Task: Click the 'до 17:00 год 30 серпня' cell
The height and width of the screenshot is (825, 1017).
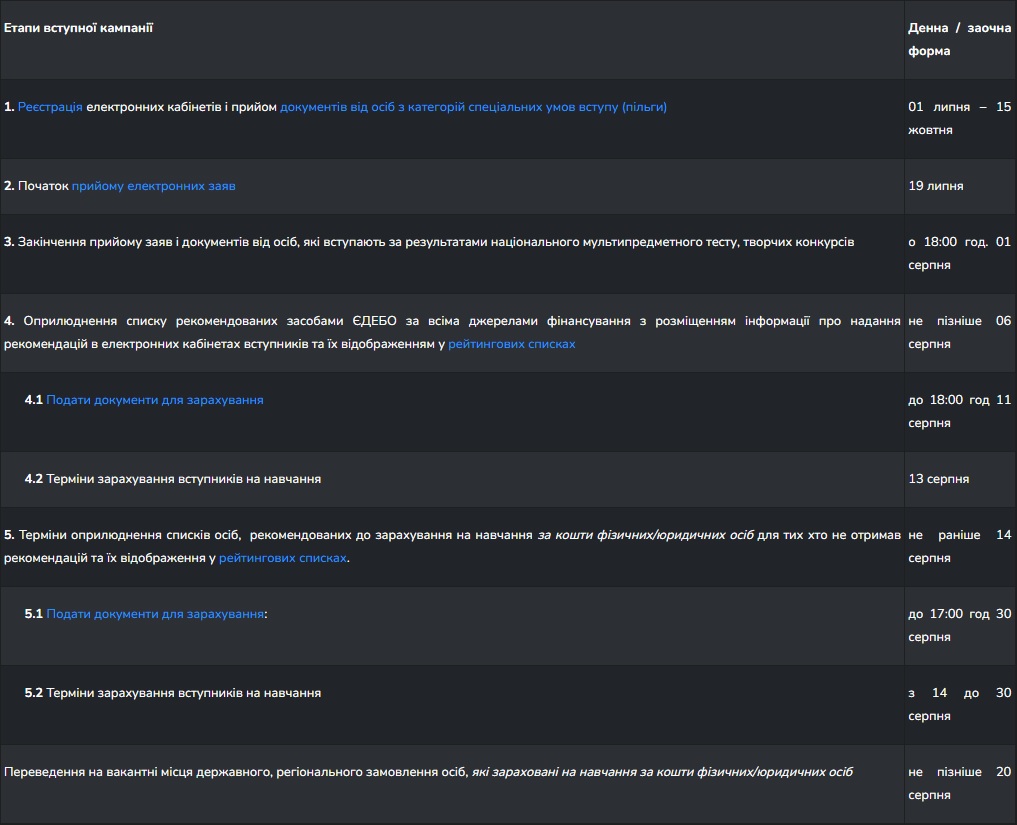Action: 959,626
